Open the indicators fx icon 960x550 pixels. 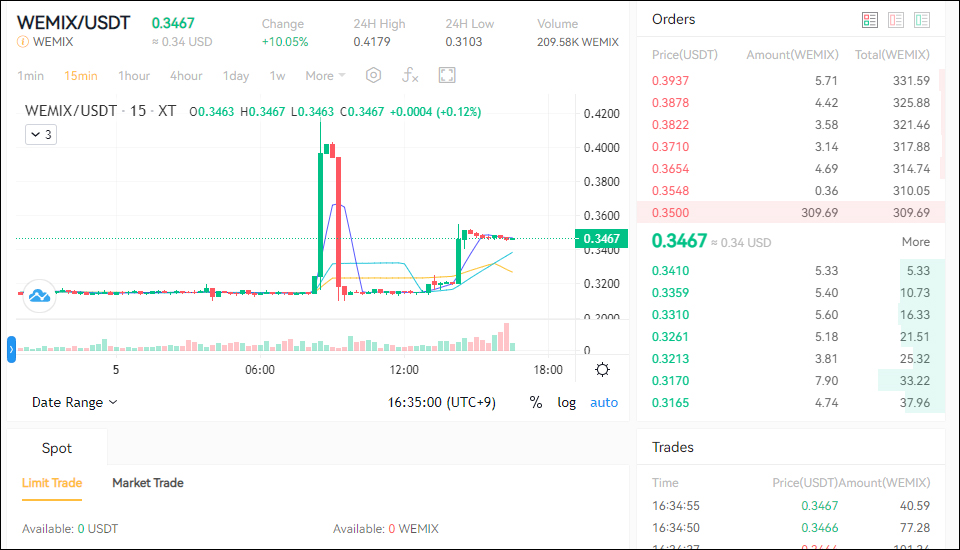410,75
